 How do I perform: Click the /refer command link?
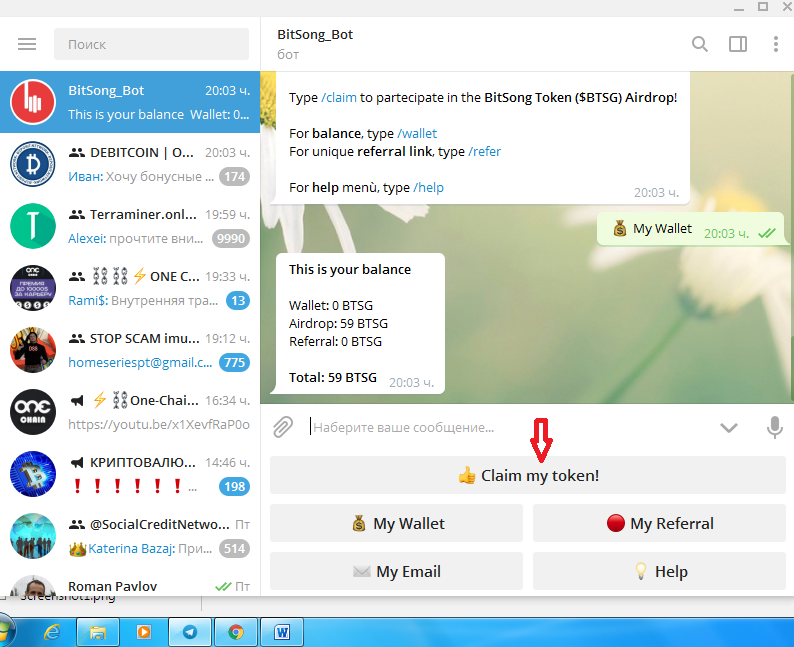click(x=485, y=151)
